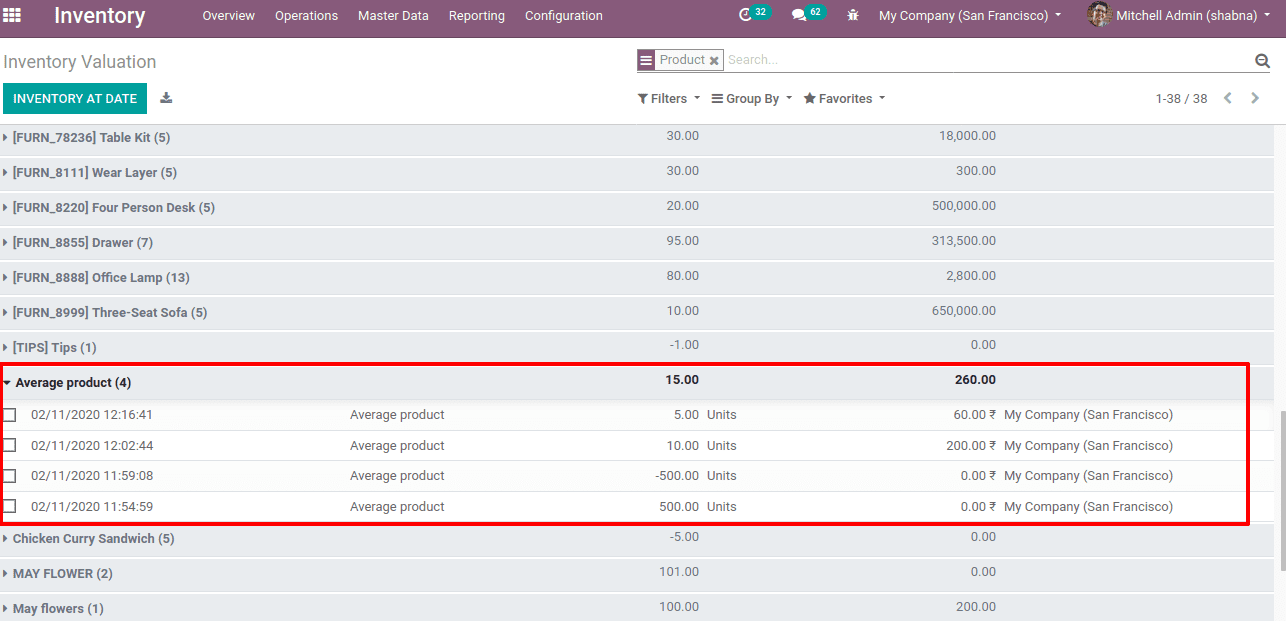Click the -500.00 quantity cell
The height and width of the screenshot is (621, 1286).
(x=677, y=476)
